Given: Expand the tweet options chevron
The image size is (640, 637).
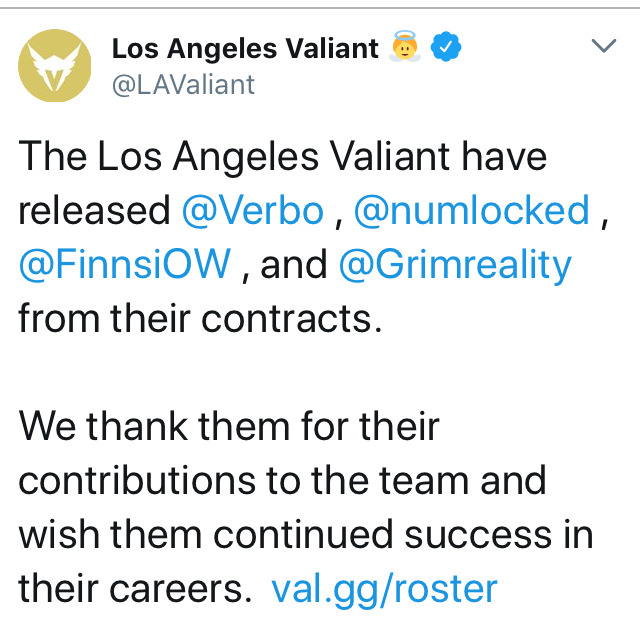Looking at the screenshot, I should tap(603, 46).
